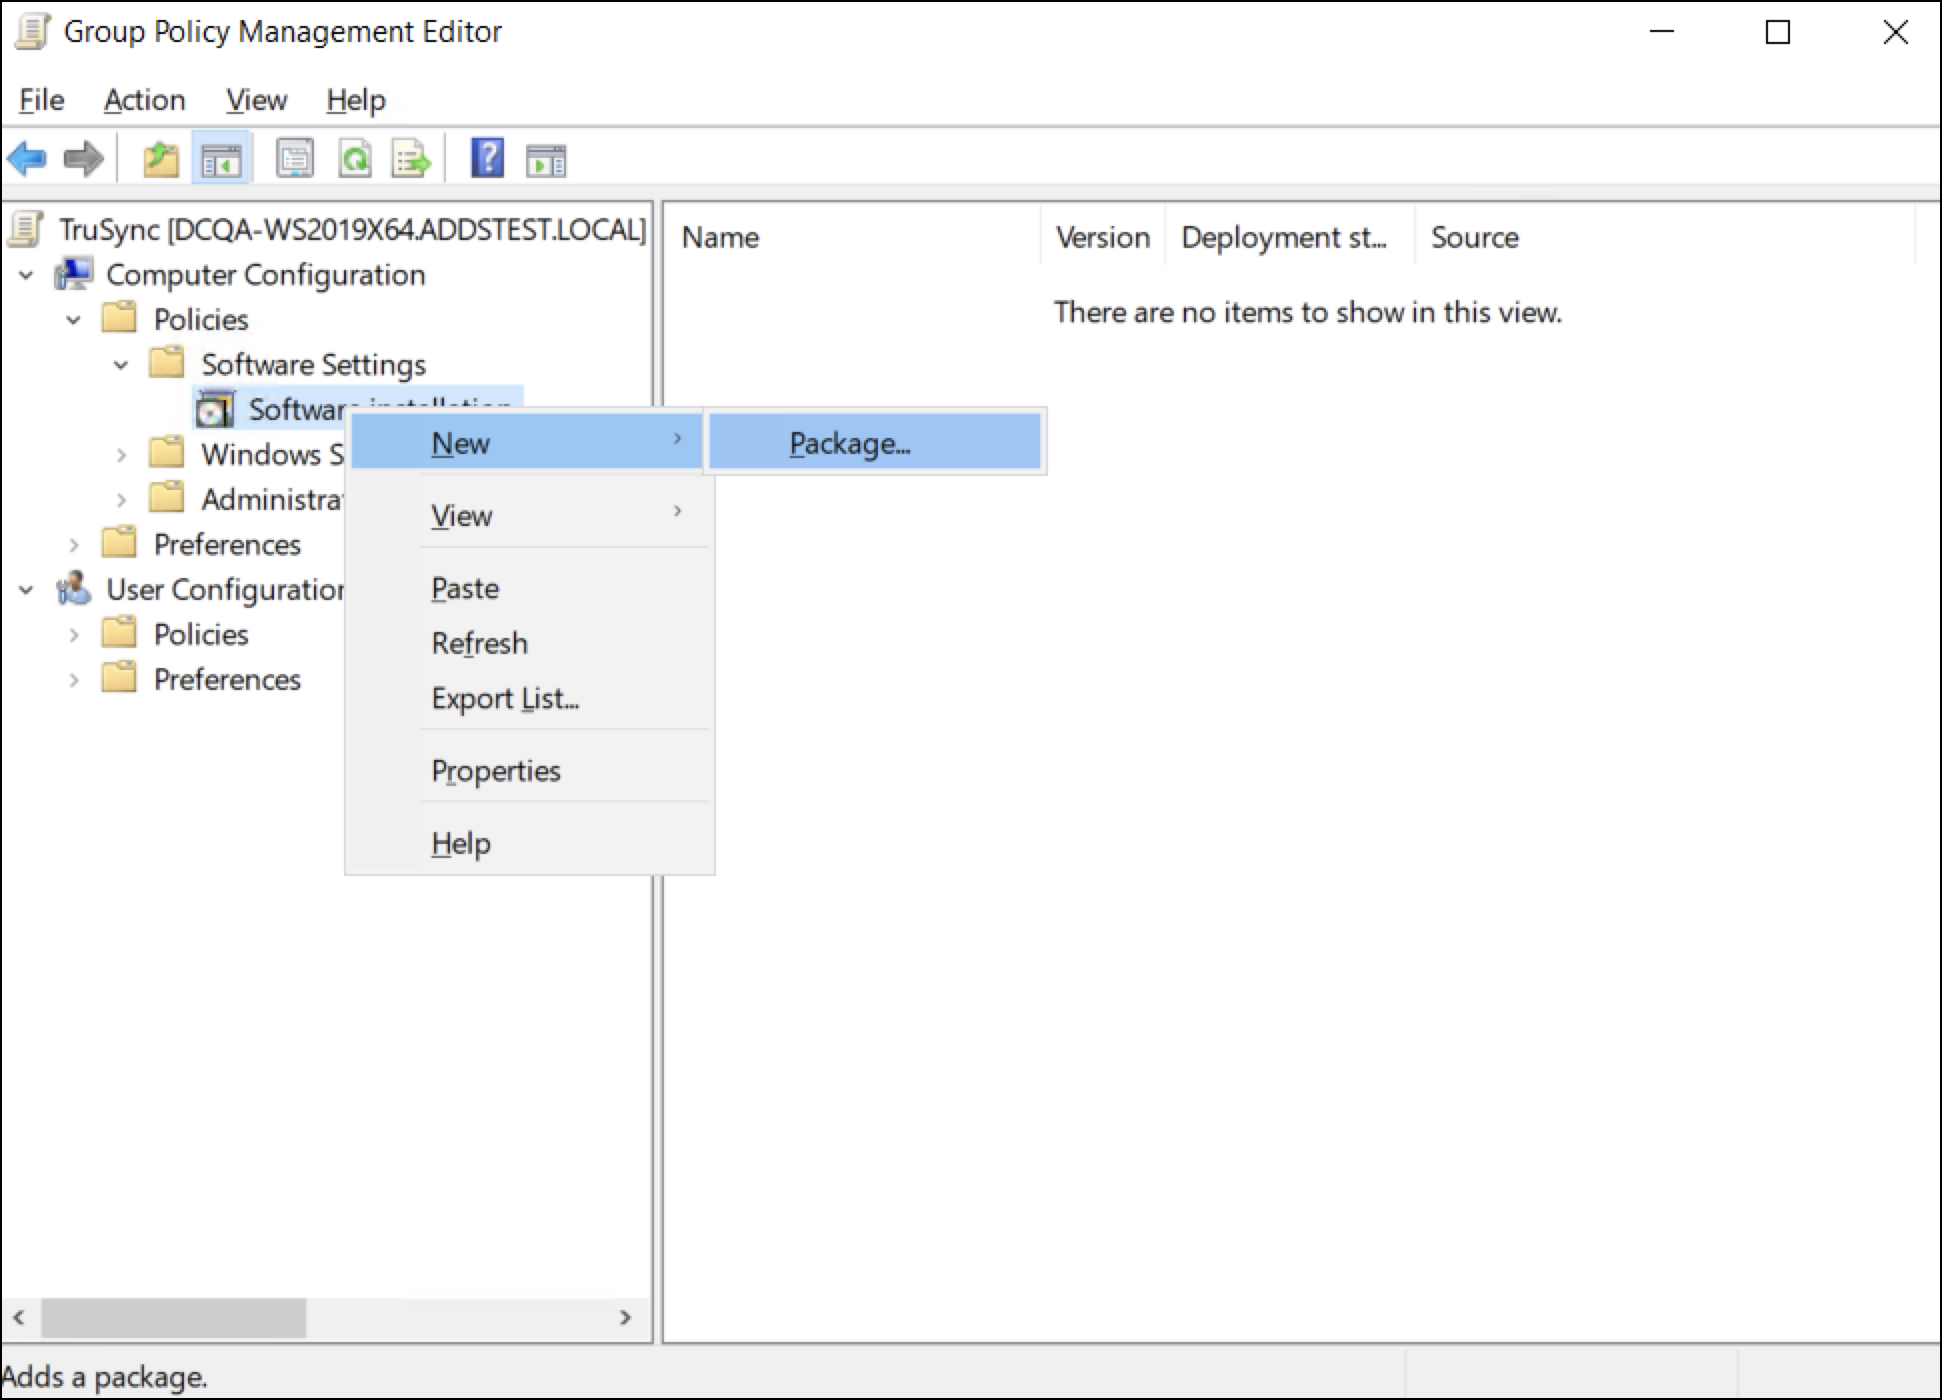Collapse the Software Settings folder
Screen dimensions: 1942x1400
coord(121,365)
